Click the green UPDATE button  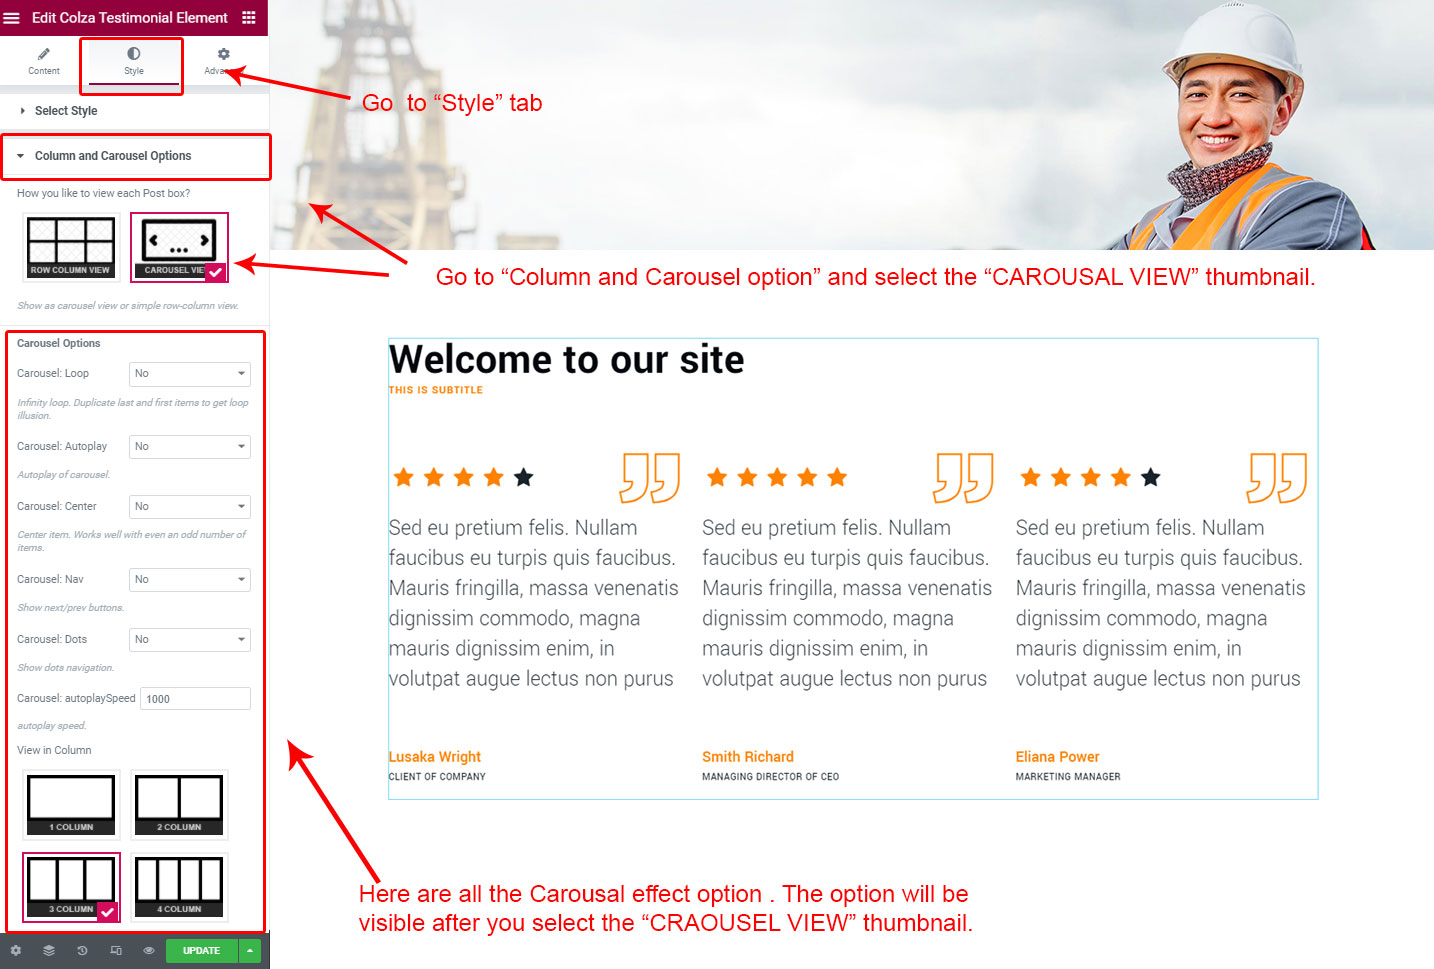tap(201, 950)
